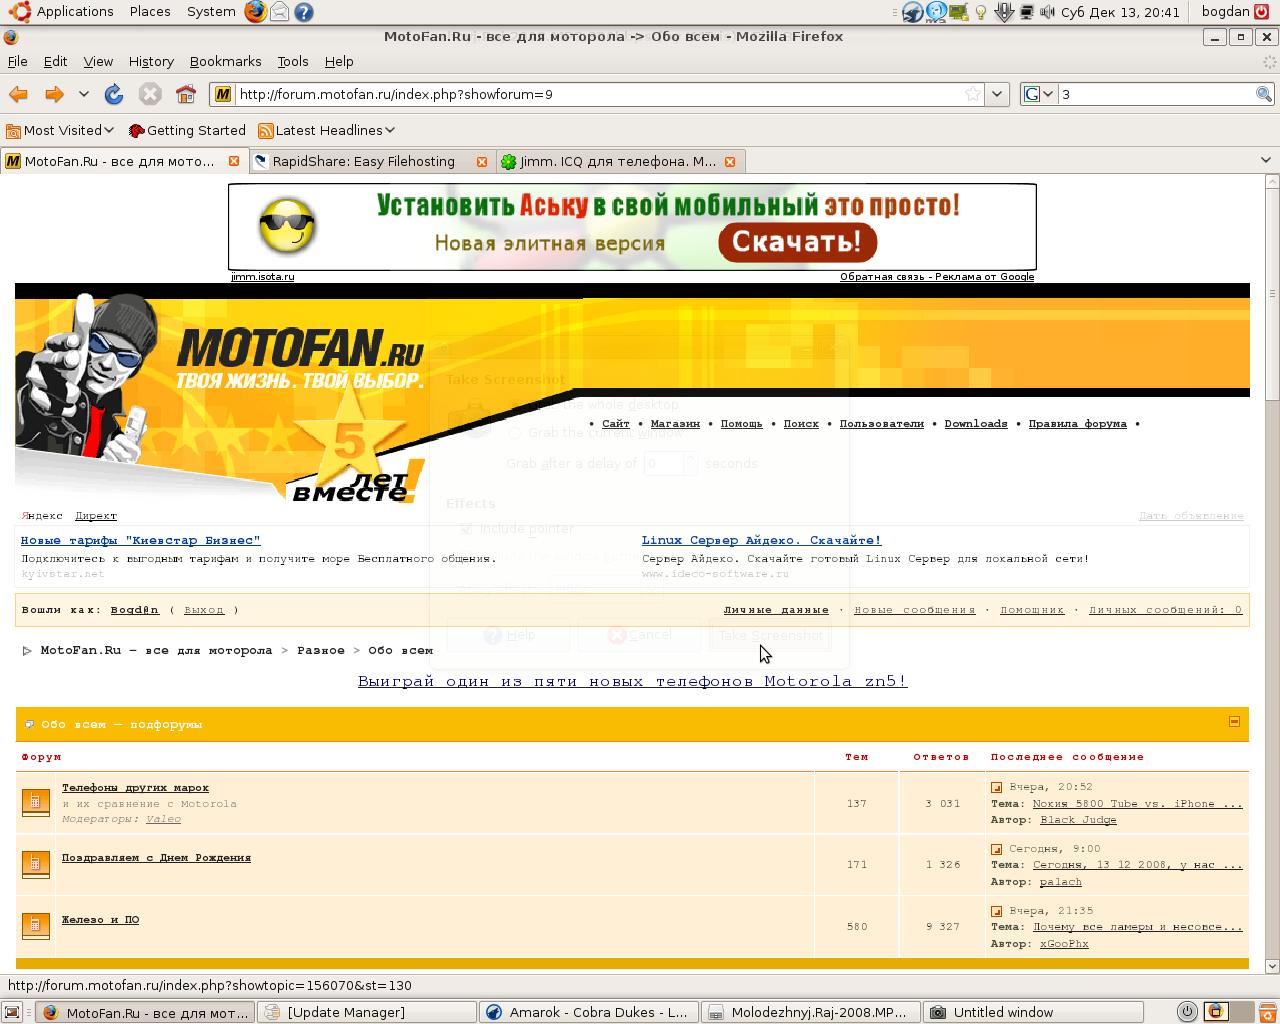Open the Edit menu
The height and width of the screenshot is (1024, 1280).
pos(55,61)
